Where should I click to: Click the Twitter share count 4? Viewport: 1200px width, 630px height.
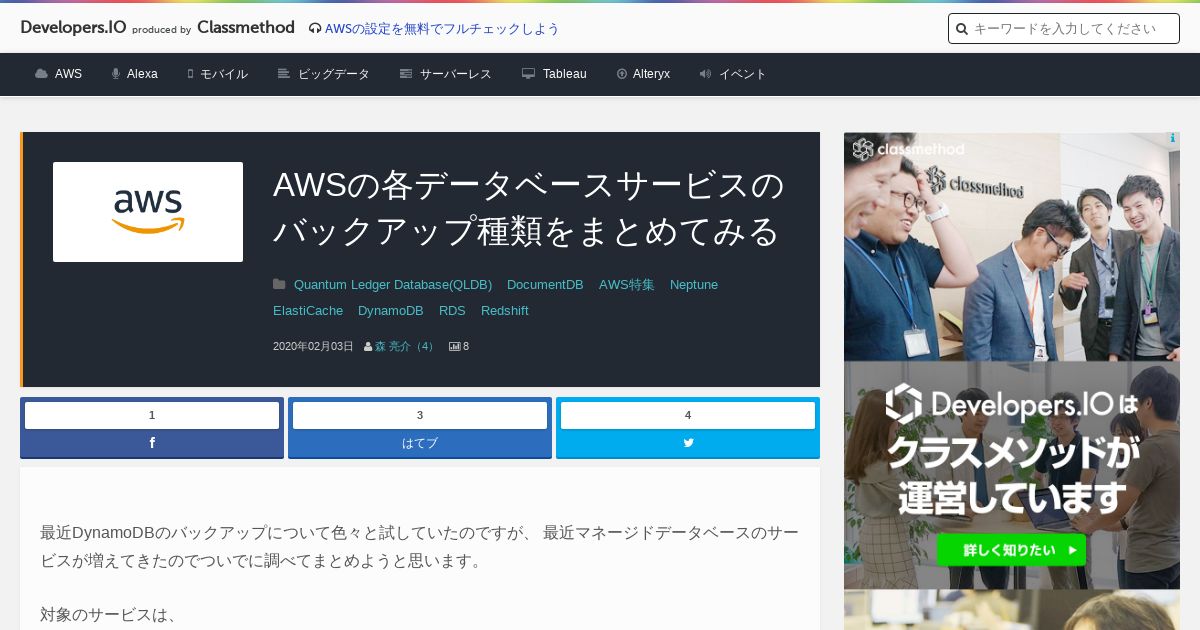[688, 415]
